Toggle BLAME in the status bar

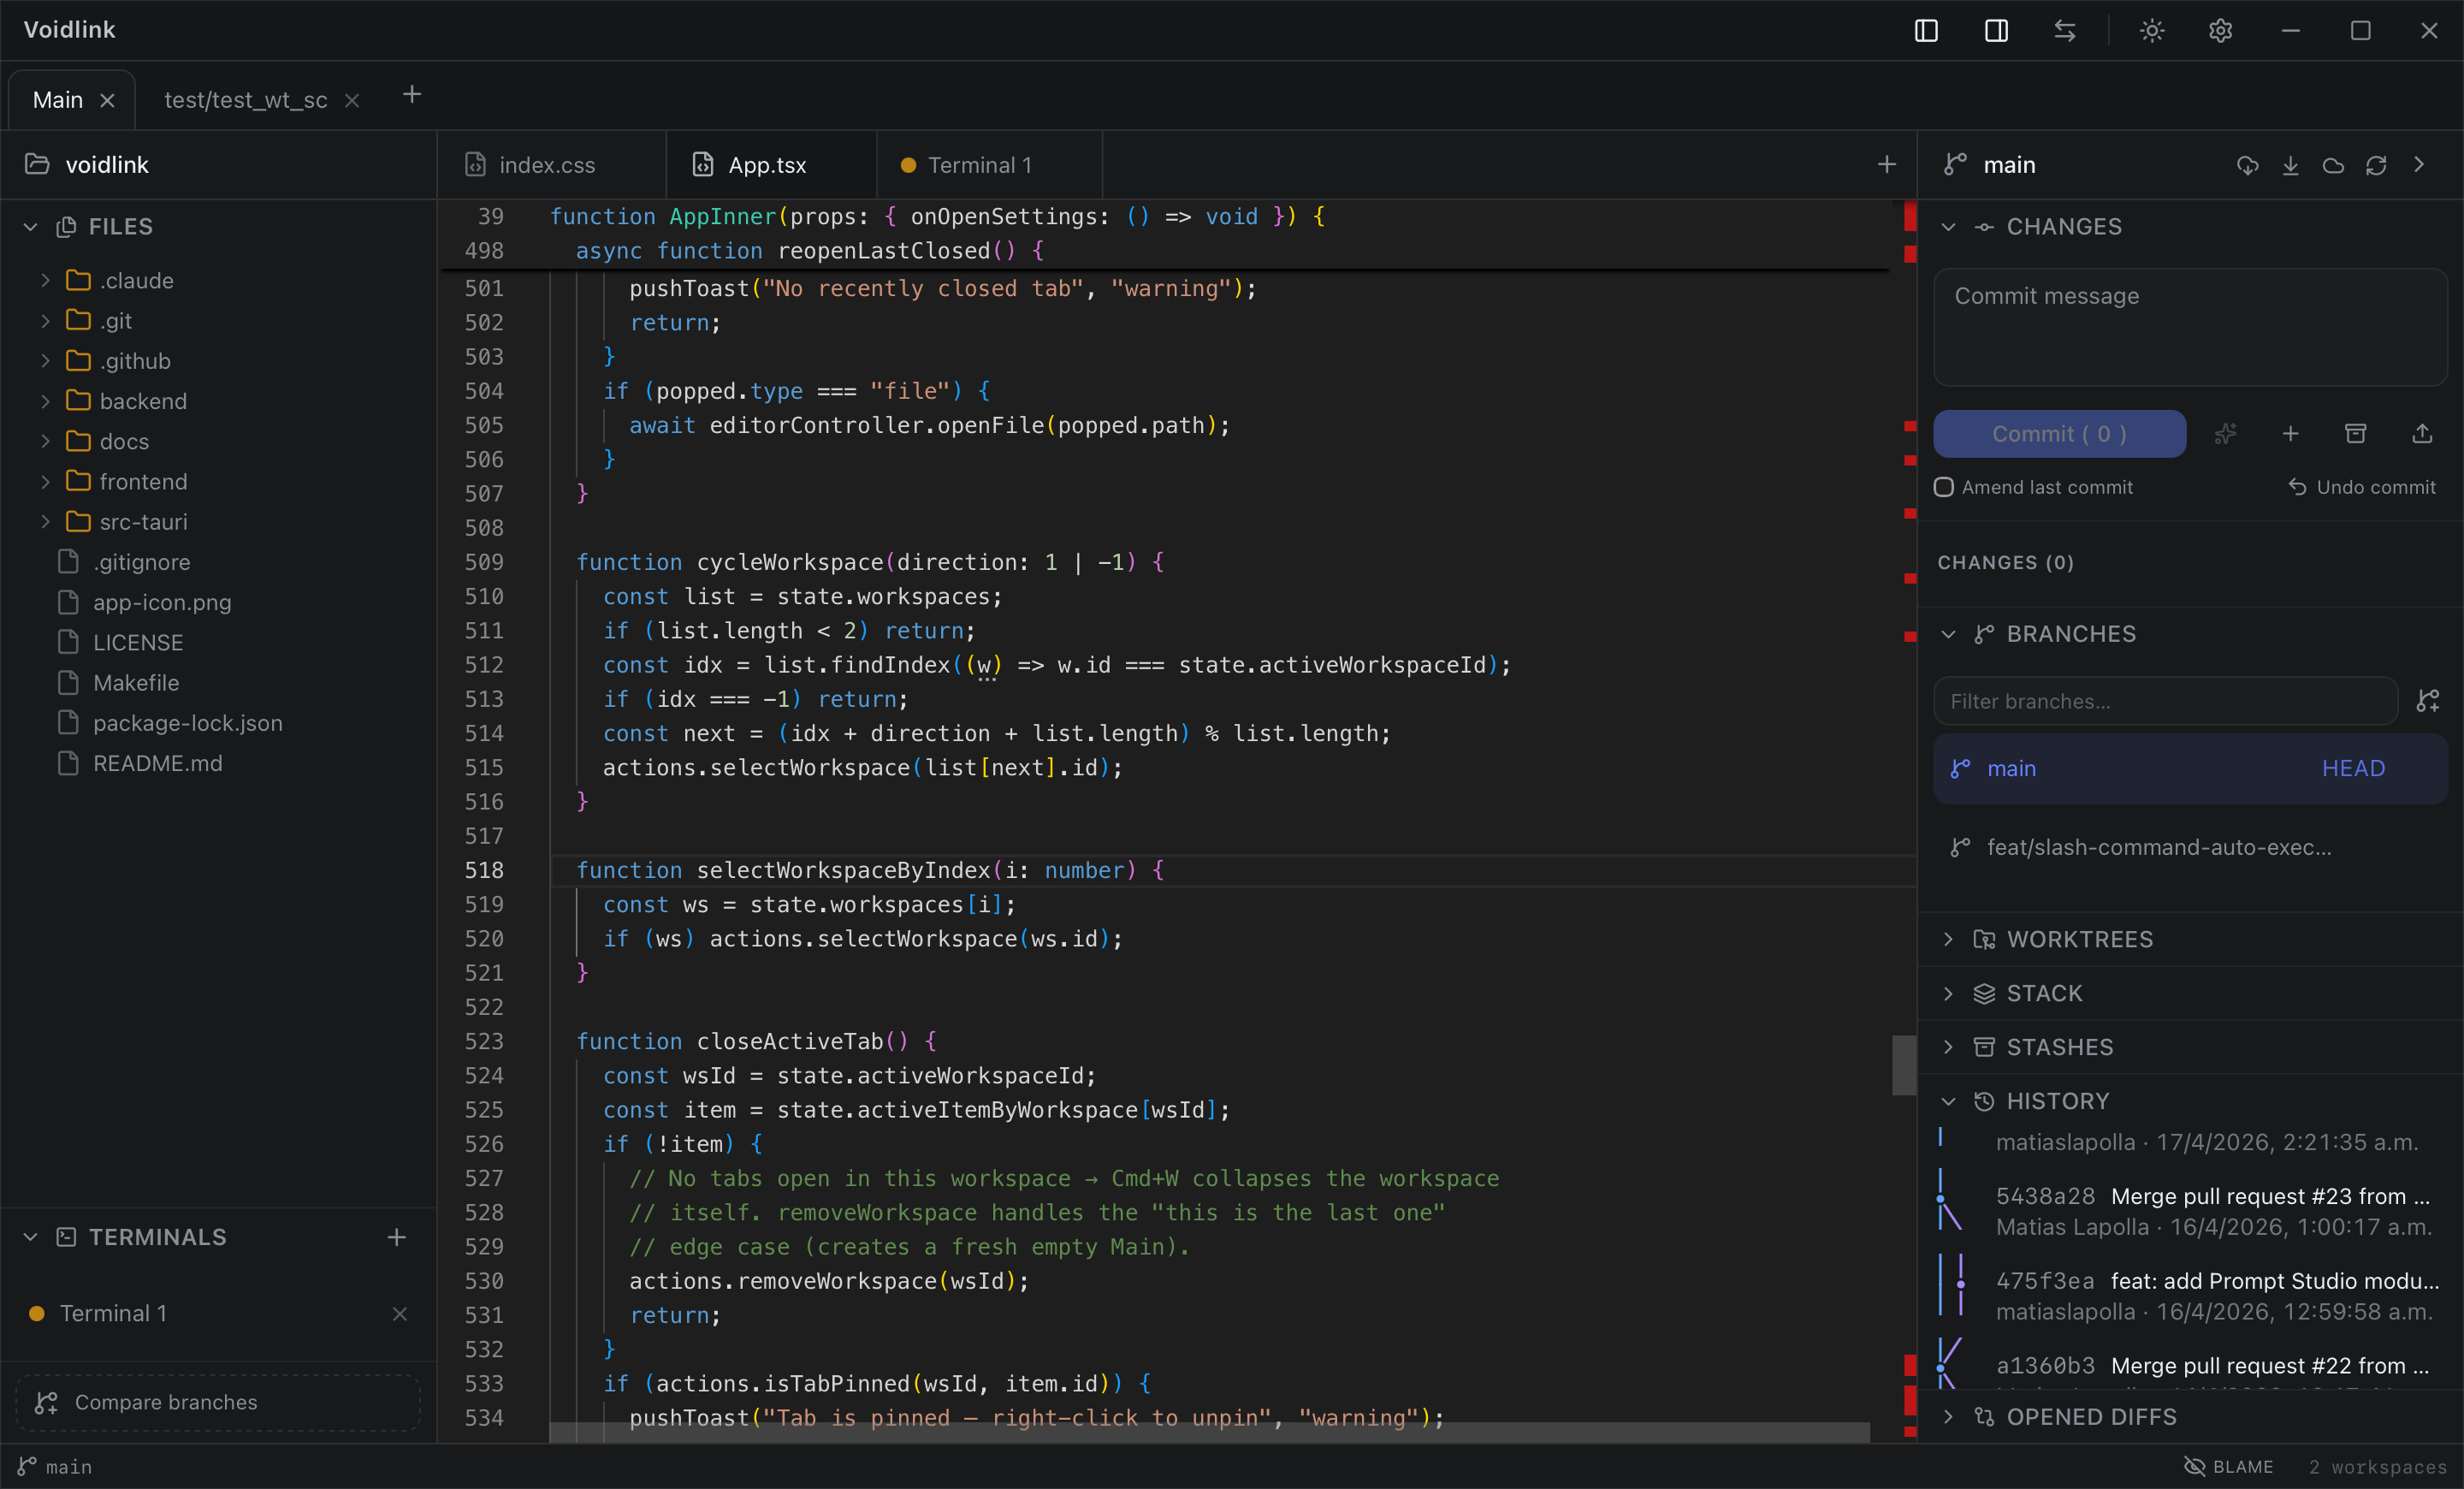pyautogui.click(x=2228, y=1466)
